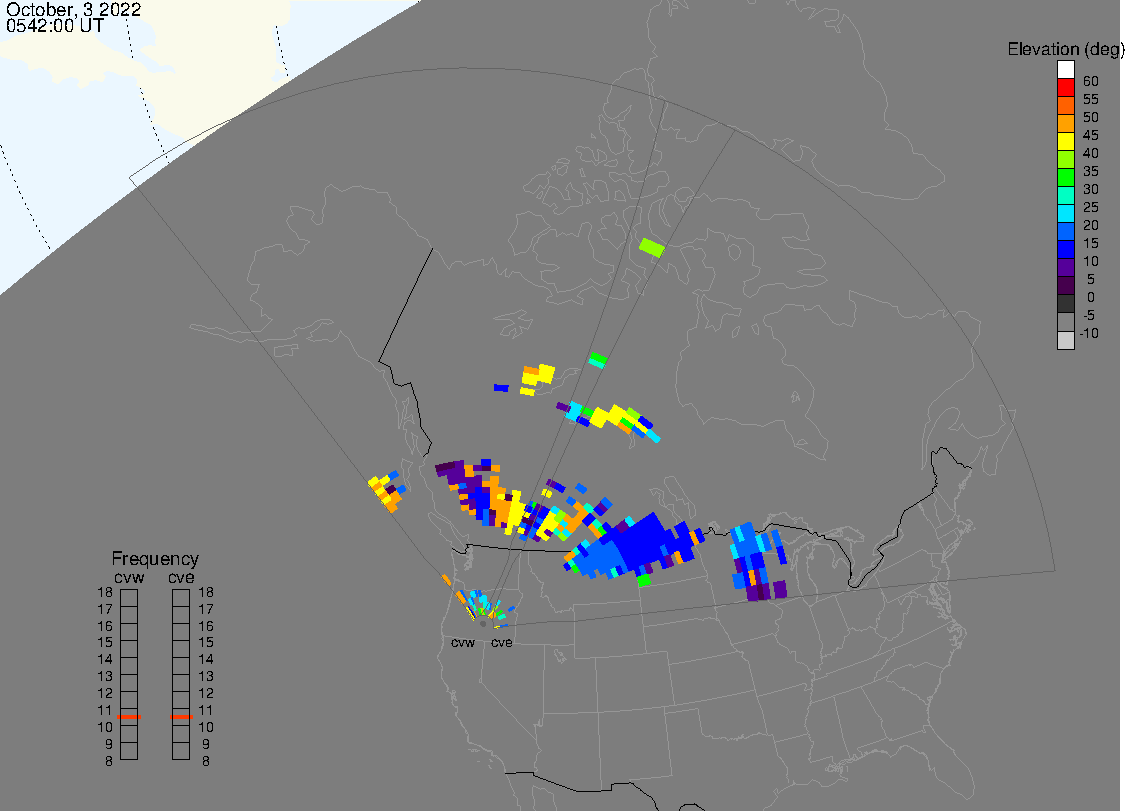The width and height of the screenshot is (1125, 811).
Task: Click the 'Frequency' legend heading
Action: pos(155,558)
